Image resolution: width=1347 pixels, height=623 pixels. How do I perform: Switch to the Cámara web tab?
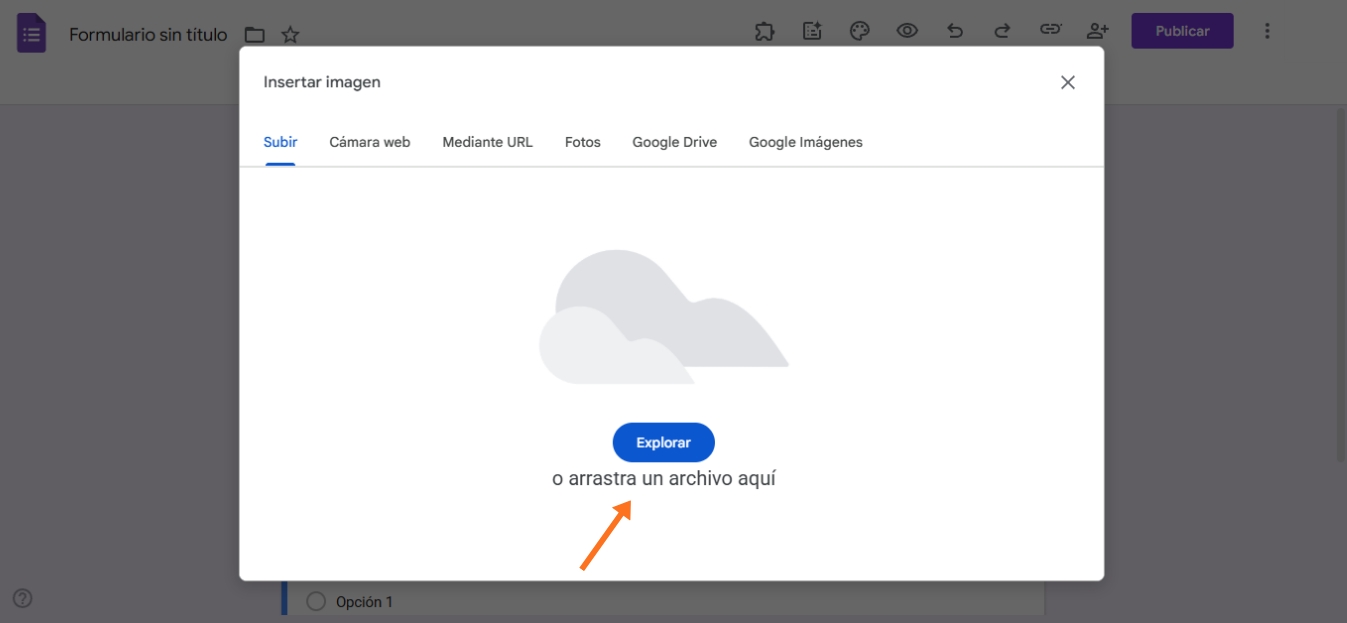[x=369, y=142]
